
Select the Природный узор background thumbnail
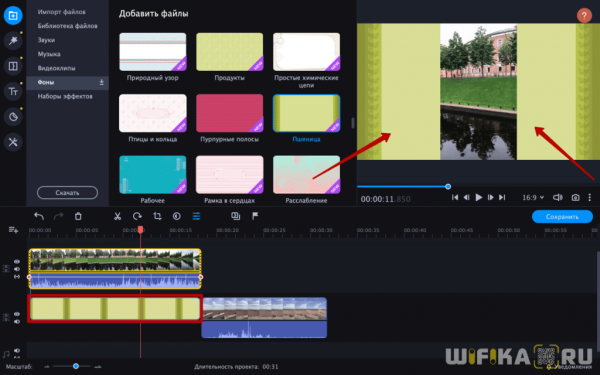(153, 52)
